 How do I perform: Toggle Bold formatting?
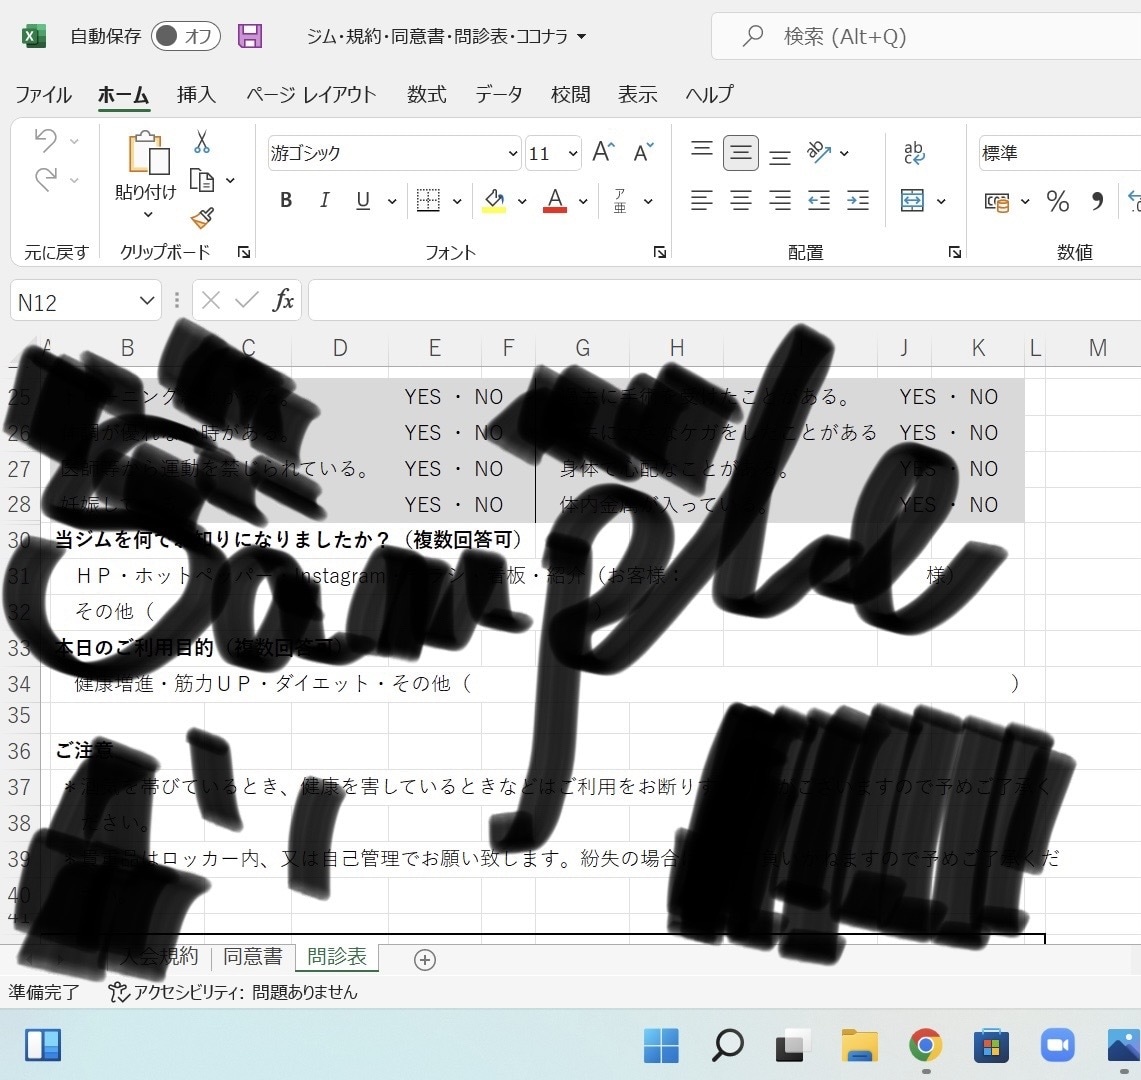tap(286, 200)
